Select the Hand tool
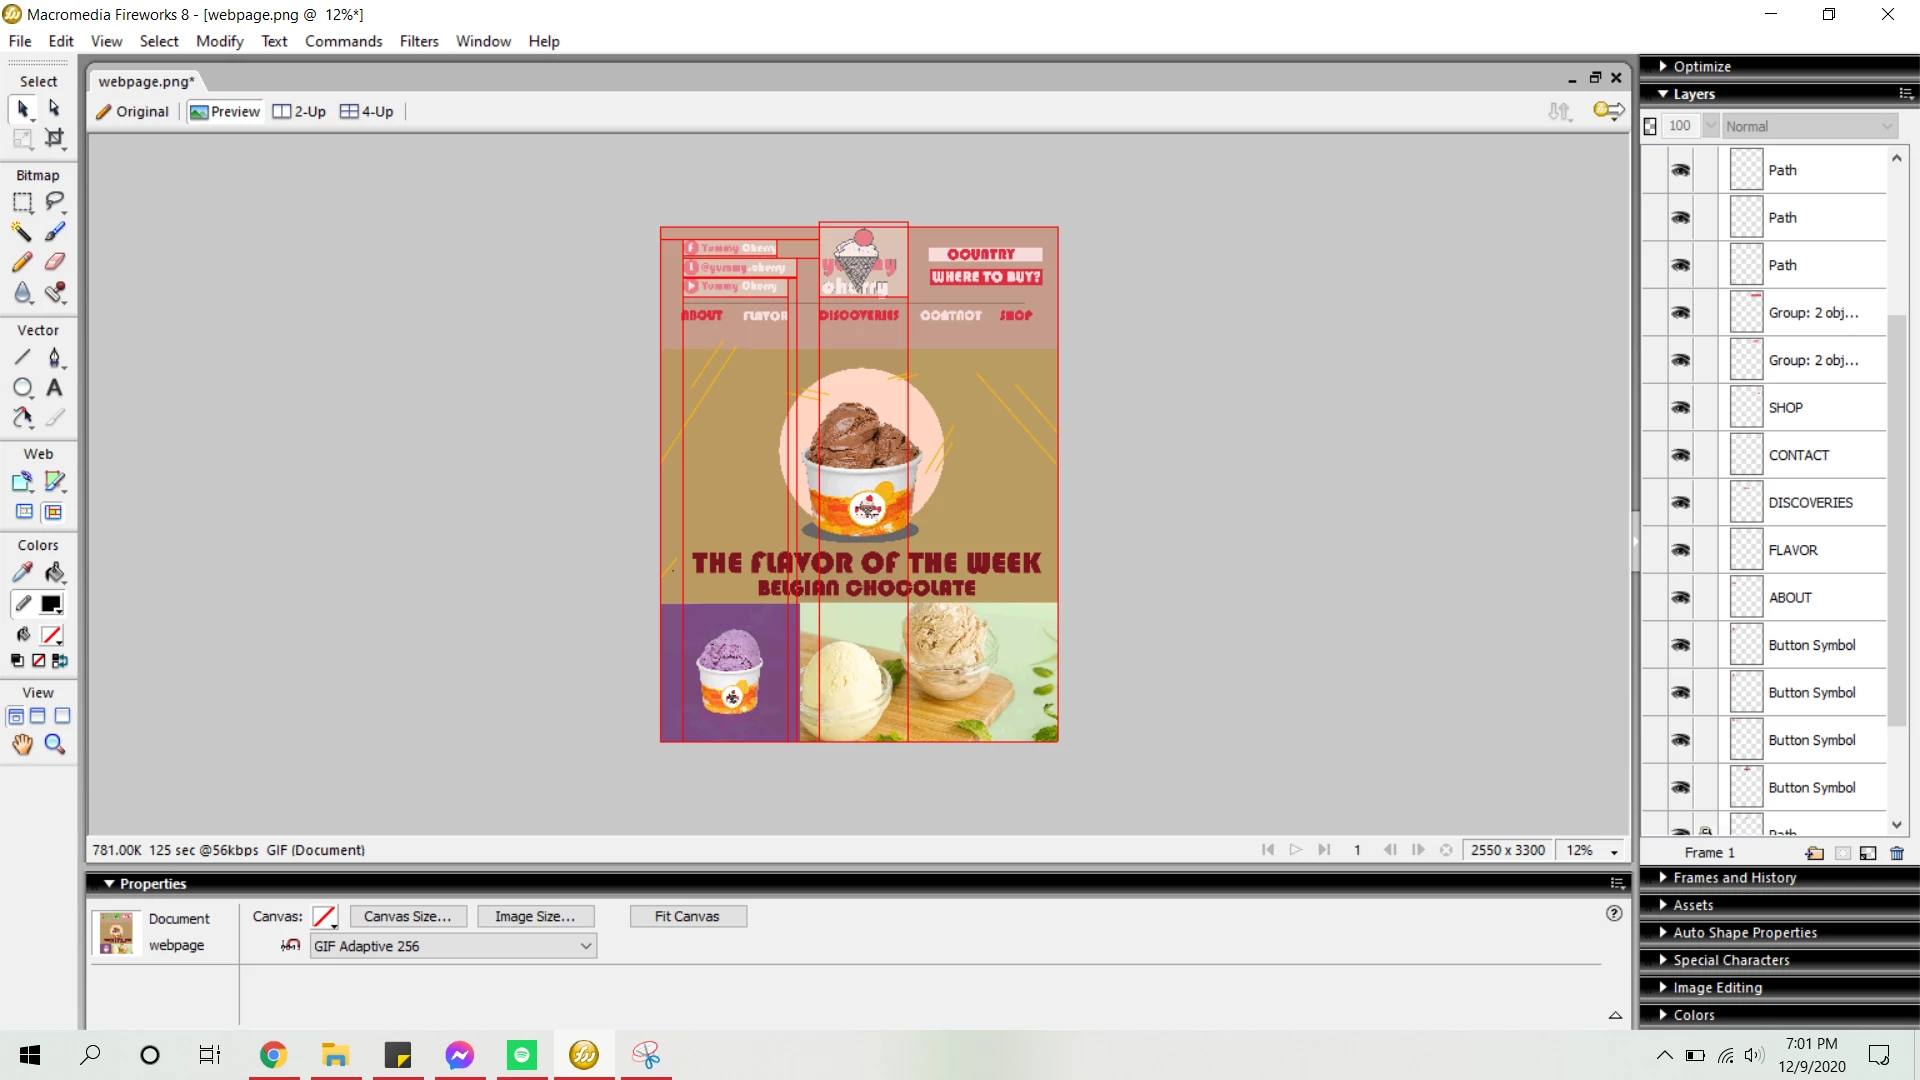The height and width of the screenshot is (1080, 1920). (22, 744)
